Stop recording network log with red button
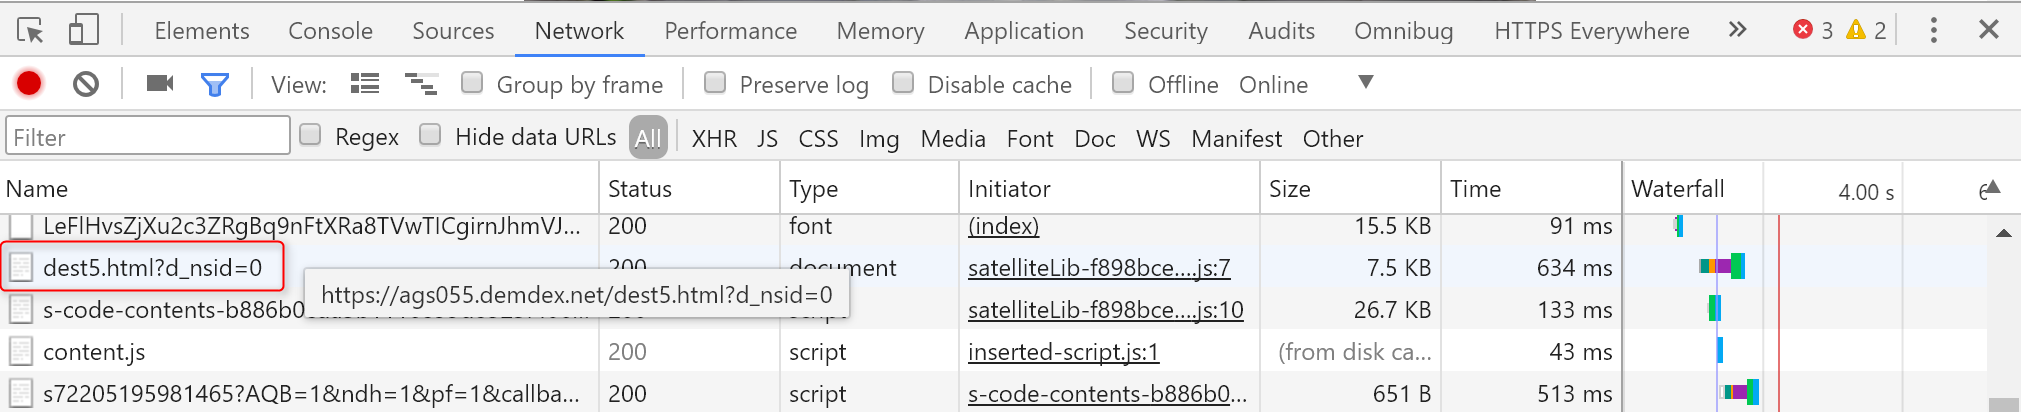This screenshot has height=412, width=2021. tap(29, 84)
